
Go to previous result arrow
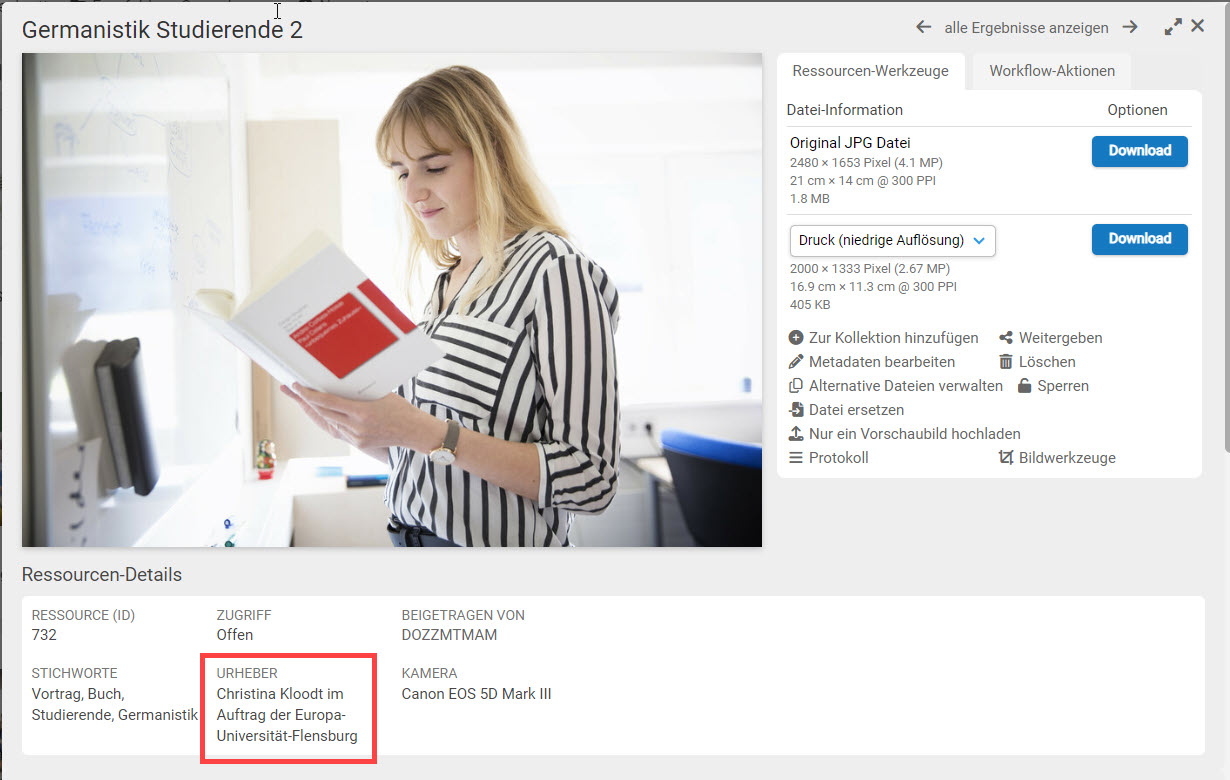pos(923,27)
